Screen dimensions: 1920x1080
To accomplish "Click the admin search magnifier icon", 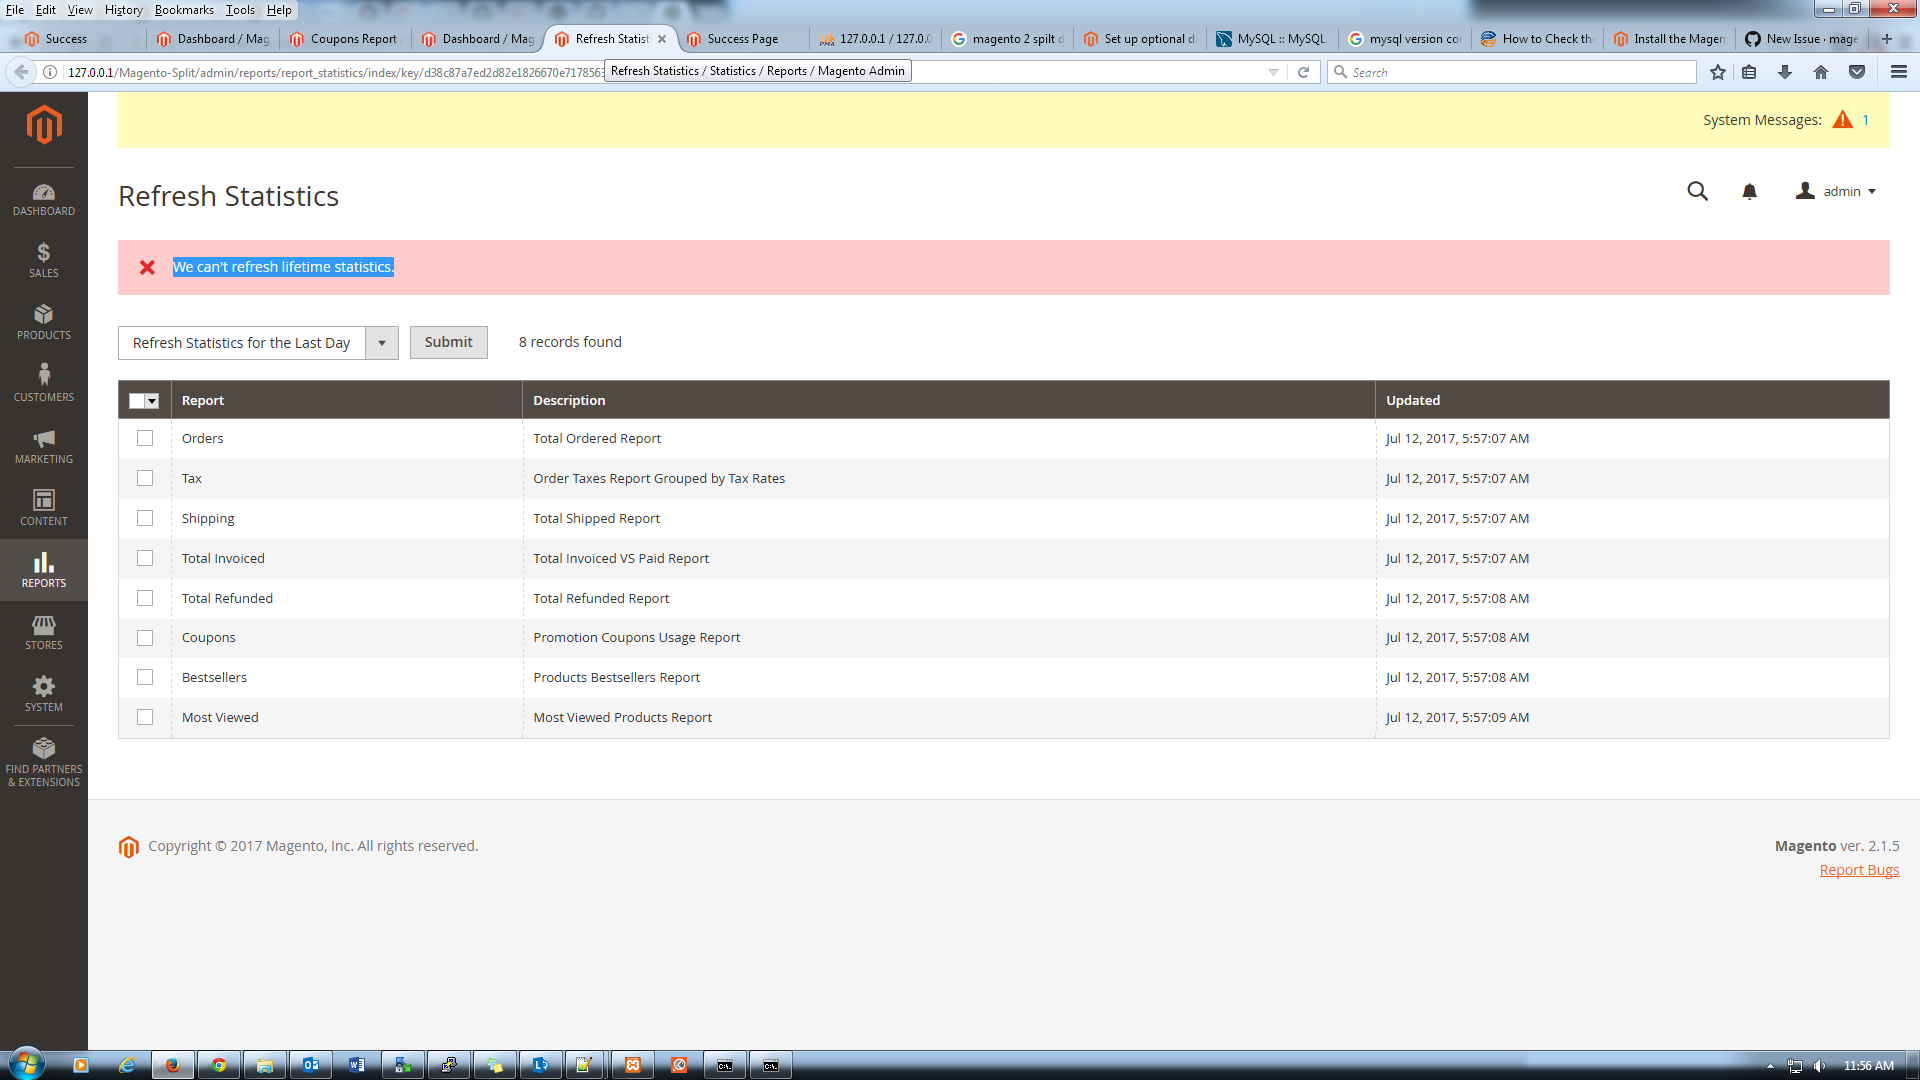I will tap(1697, 191).
